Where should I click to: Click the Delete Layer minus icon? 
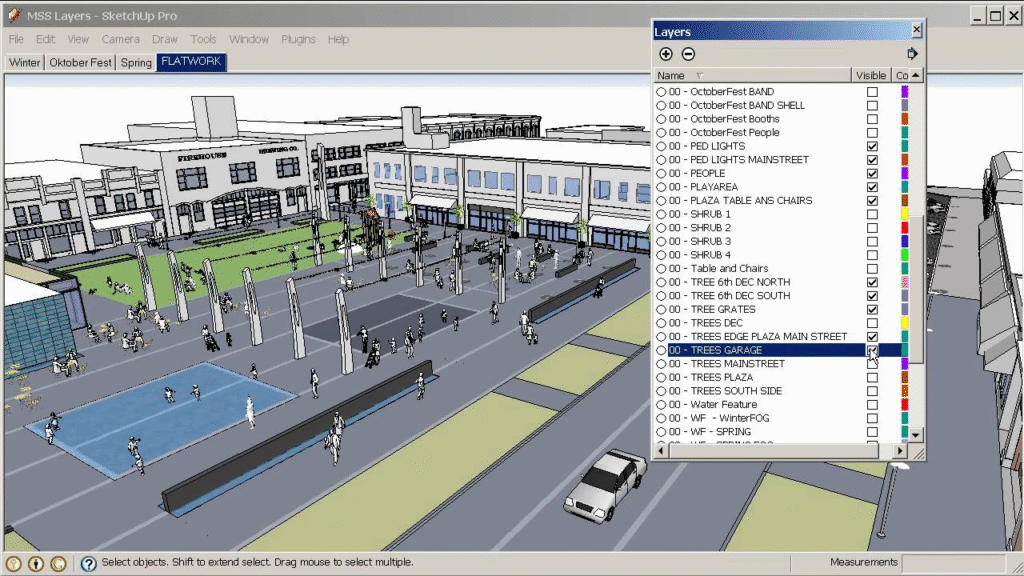[x=688, y=54]
